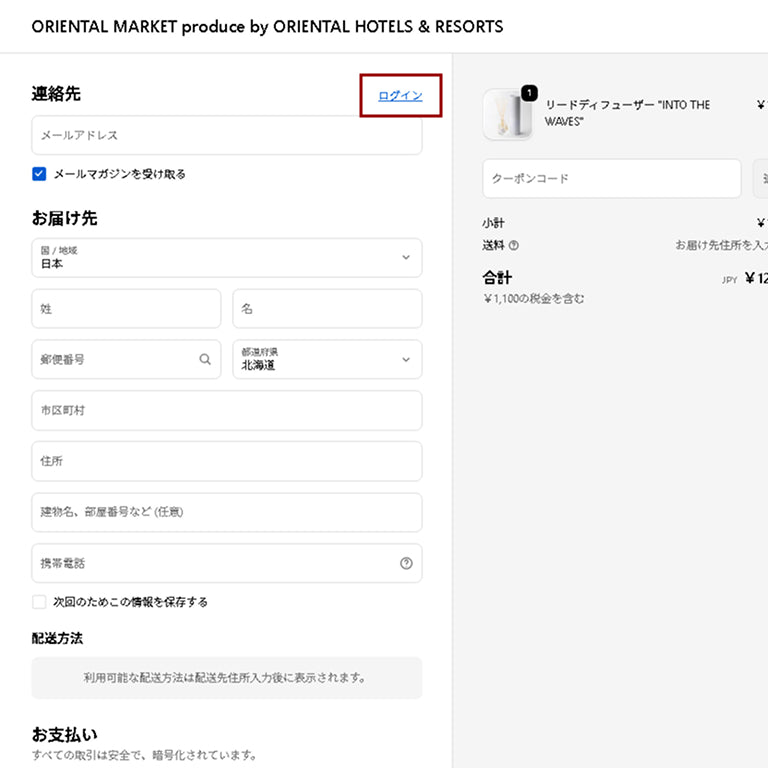The image size is (768, 768).
Task: Click the reed diffuser product thumbnail
Action: [x=508, y=114]
